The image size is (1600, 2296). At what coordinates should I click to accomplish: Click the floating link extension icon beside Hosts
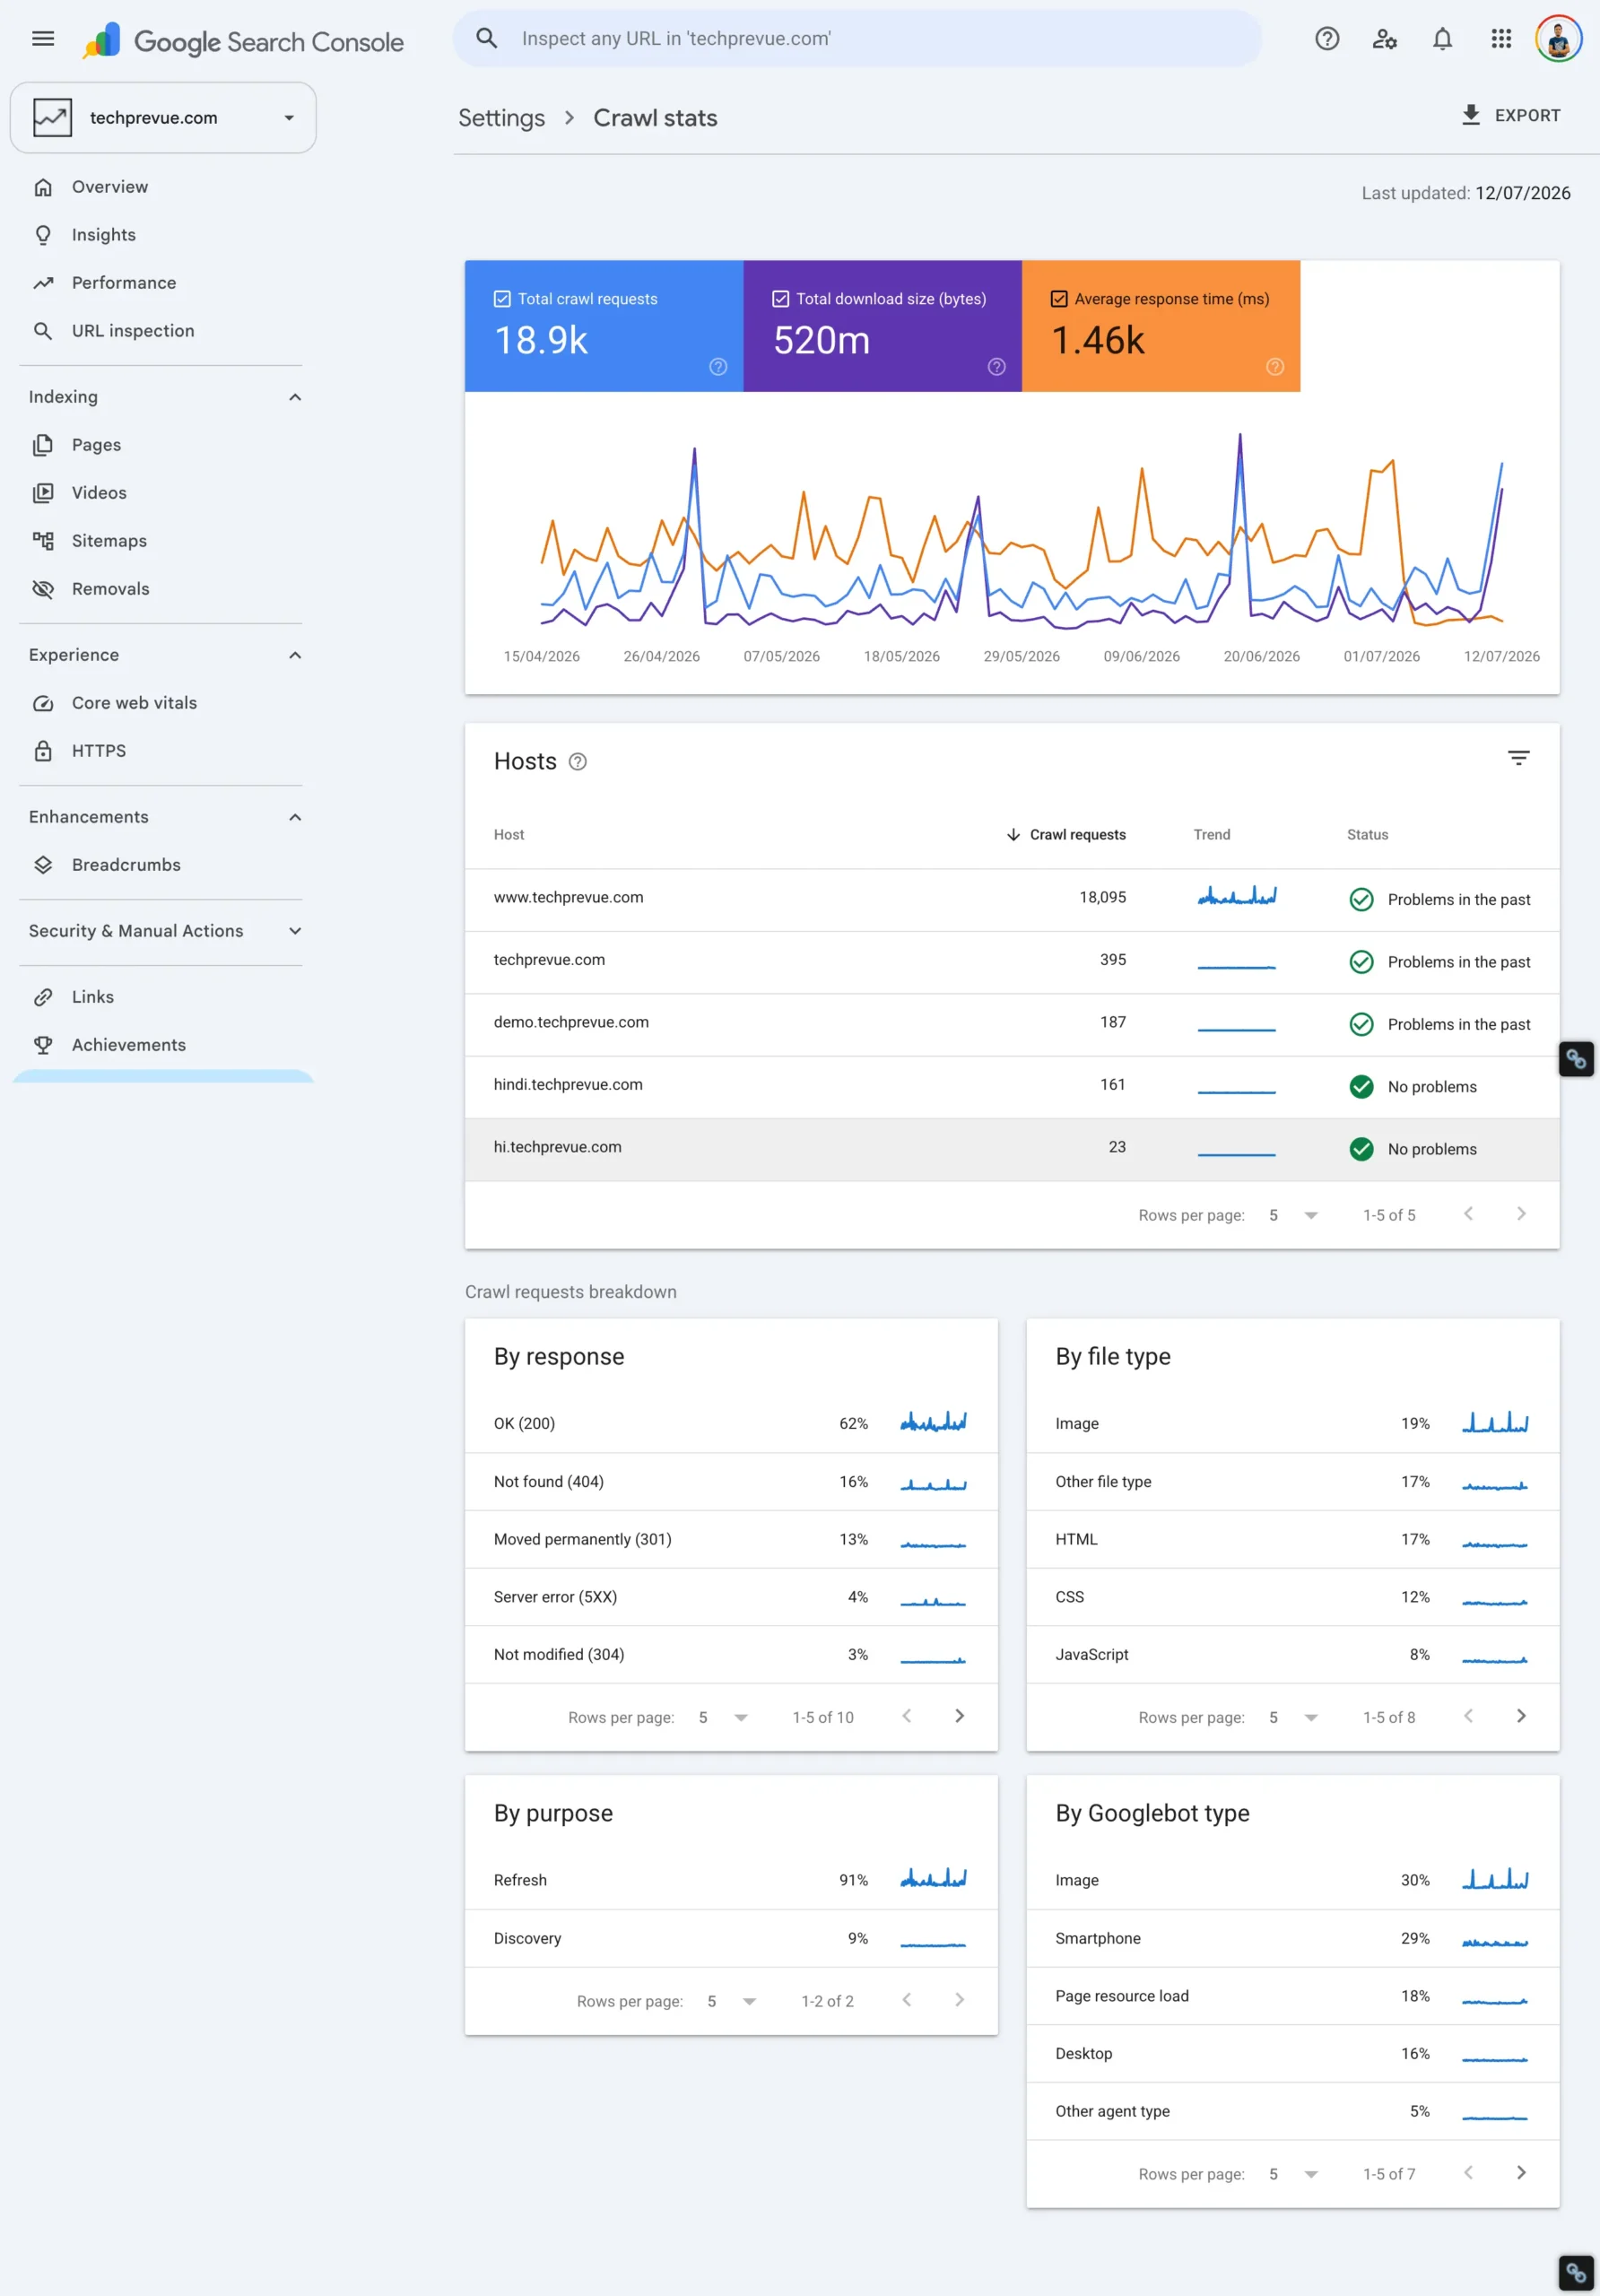1576,1059
